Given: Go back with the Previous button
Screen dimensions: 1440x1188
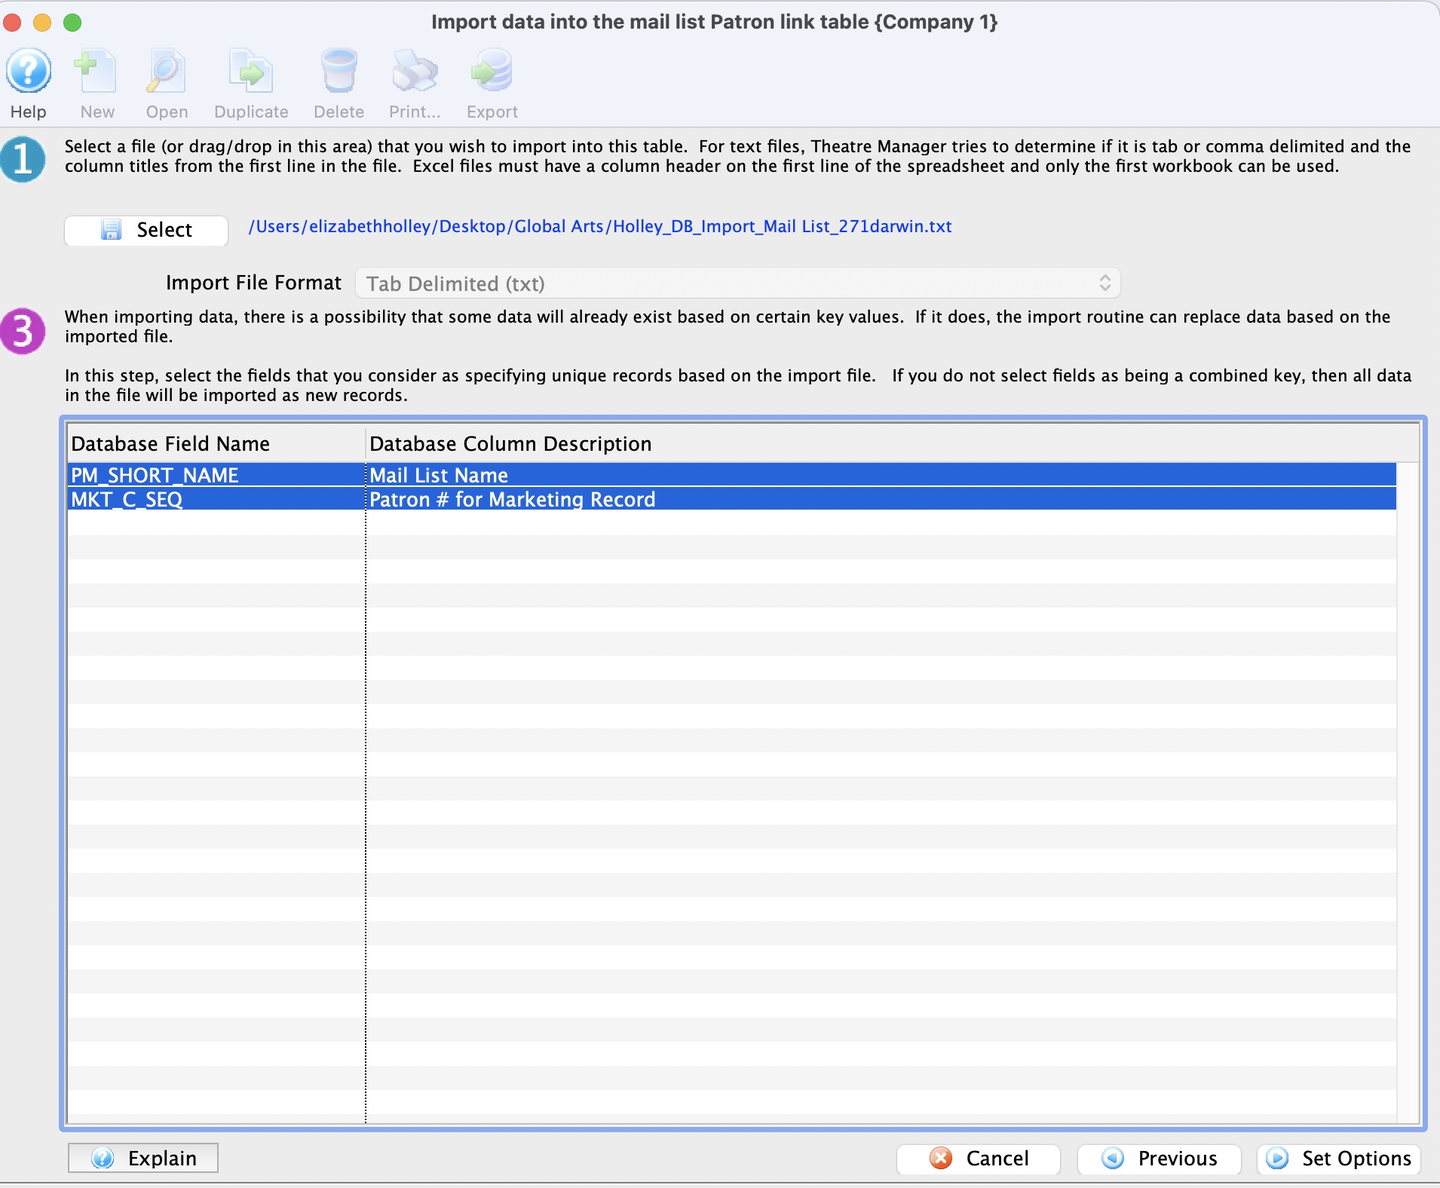Looking at the screenshot, I should (1159, 1159).
